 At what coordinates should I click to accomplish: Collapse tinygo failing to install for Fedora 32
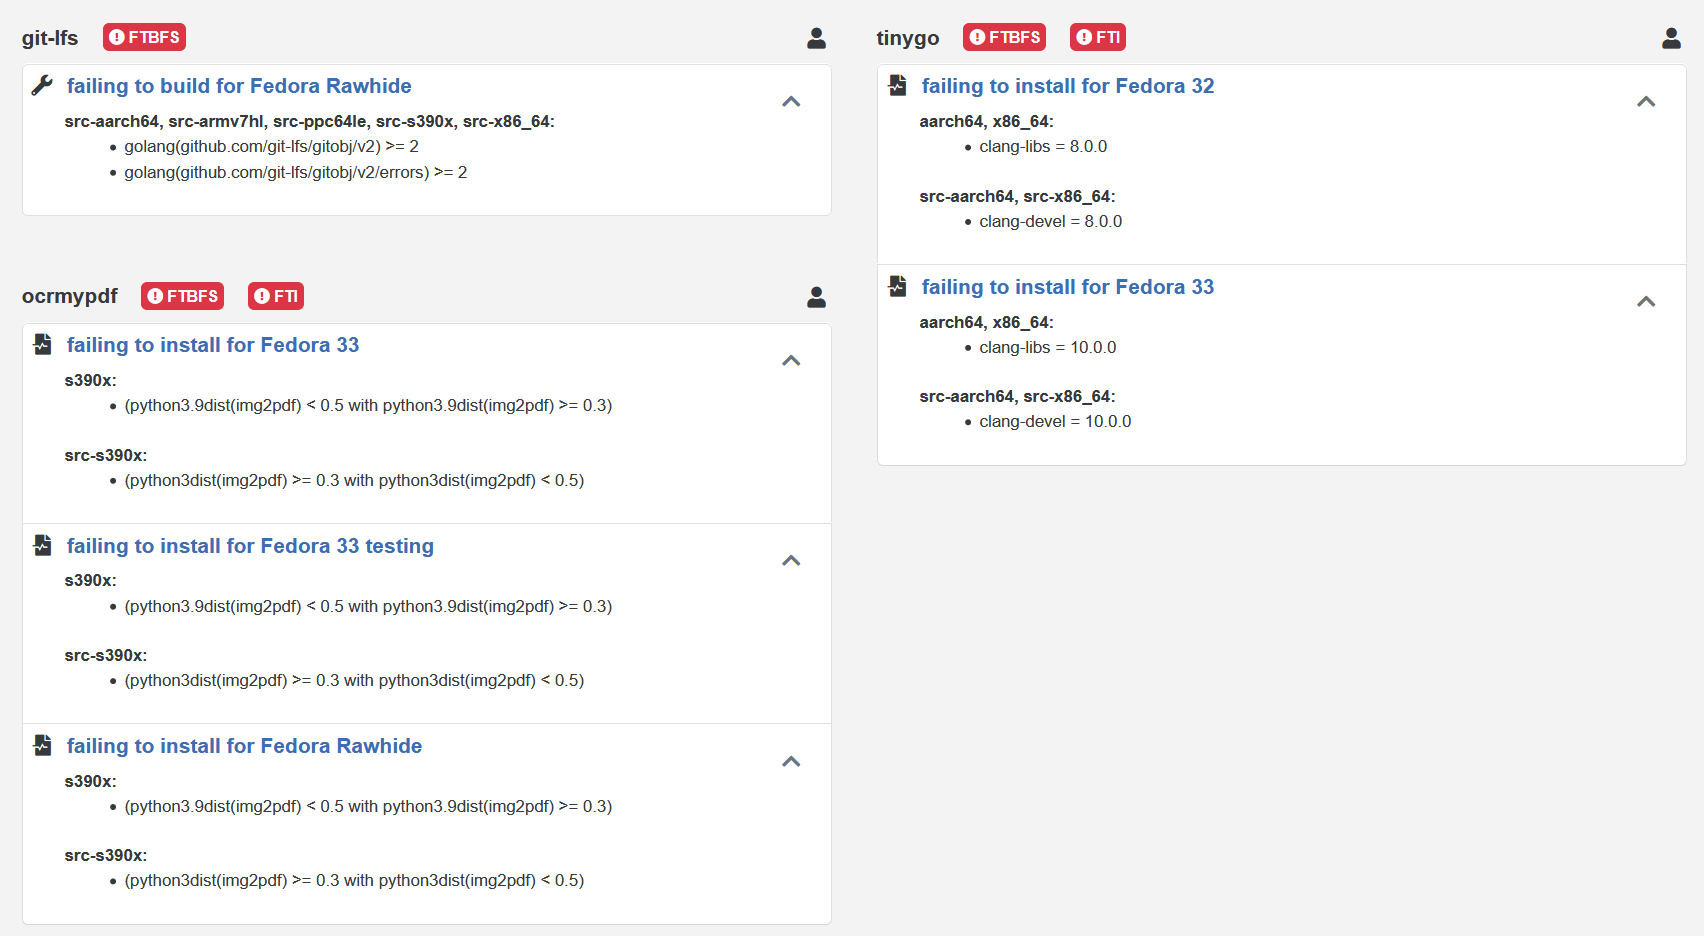coord(1646,101)
